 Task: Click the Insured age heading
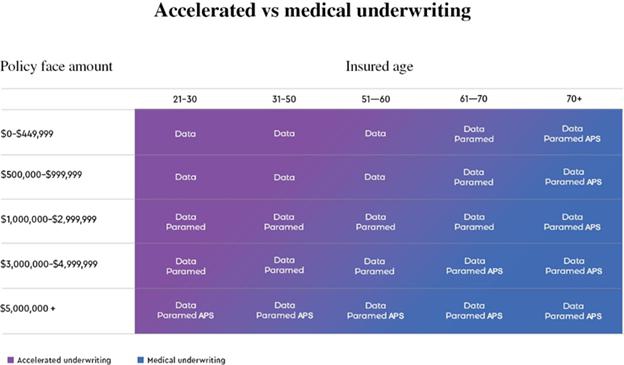tap(379, 66)
